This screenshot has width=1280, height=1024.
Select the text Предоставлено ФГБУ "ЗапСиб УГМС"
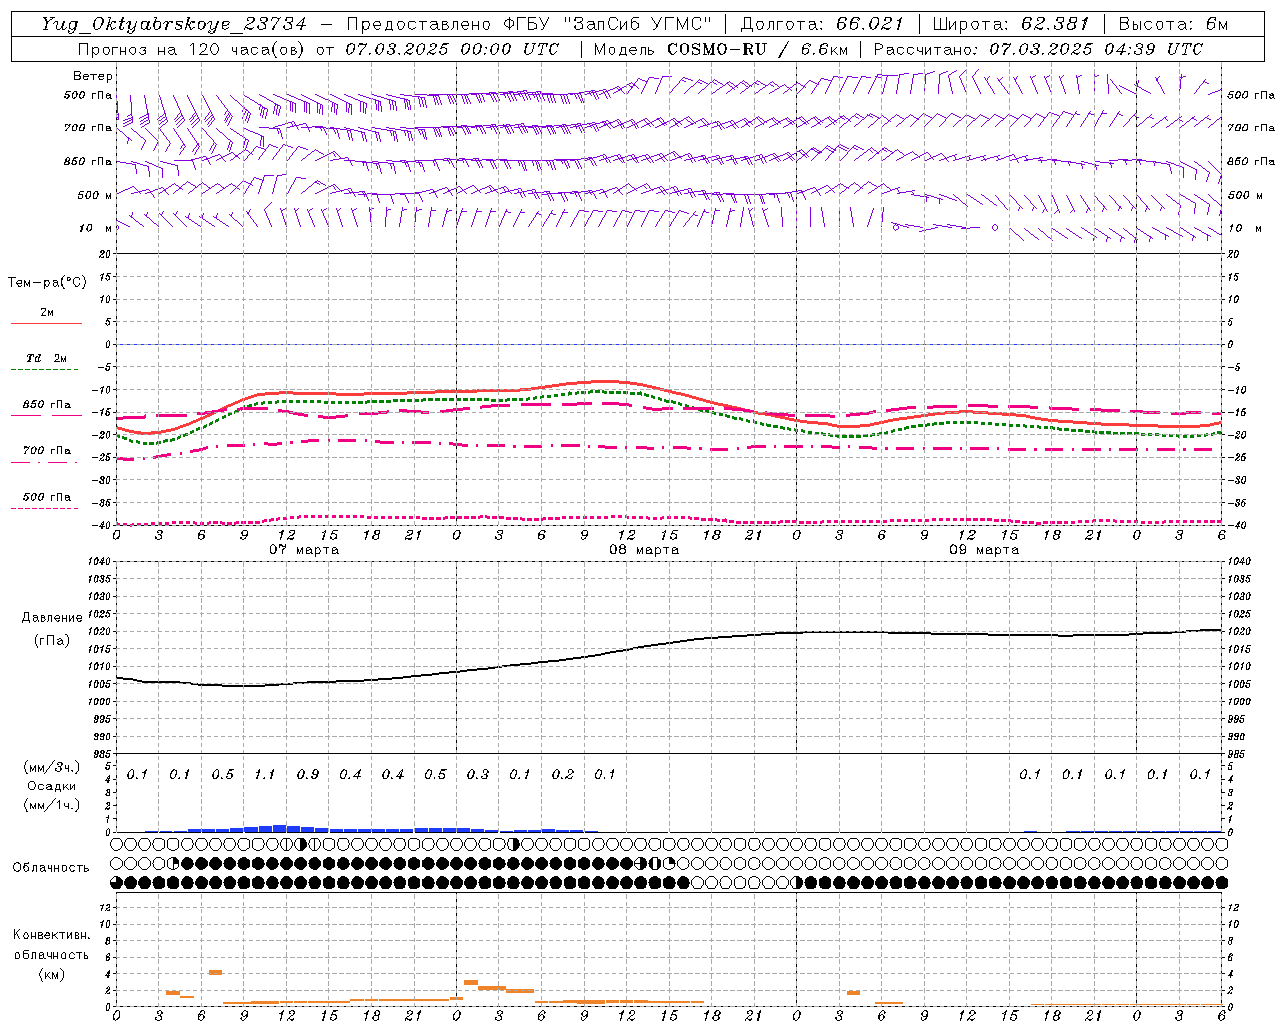pyautogui.click(x=529, y=24)
